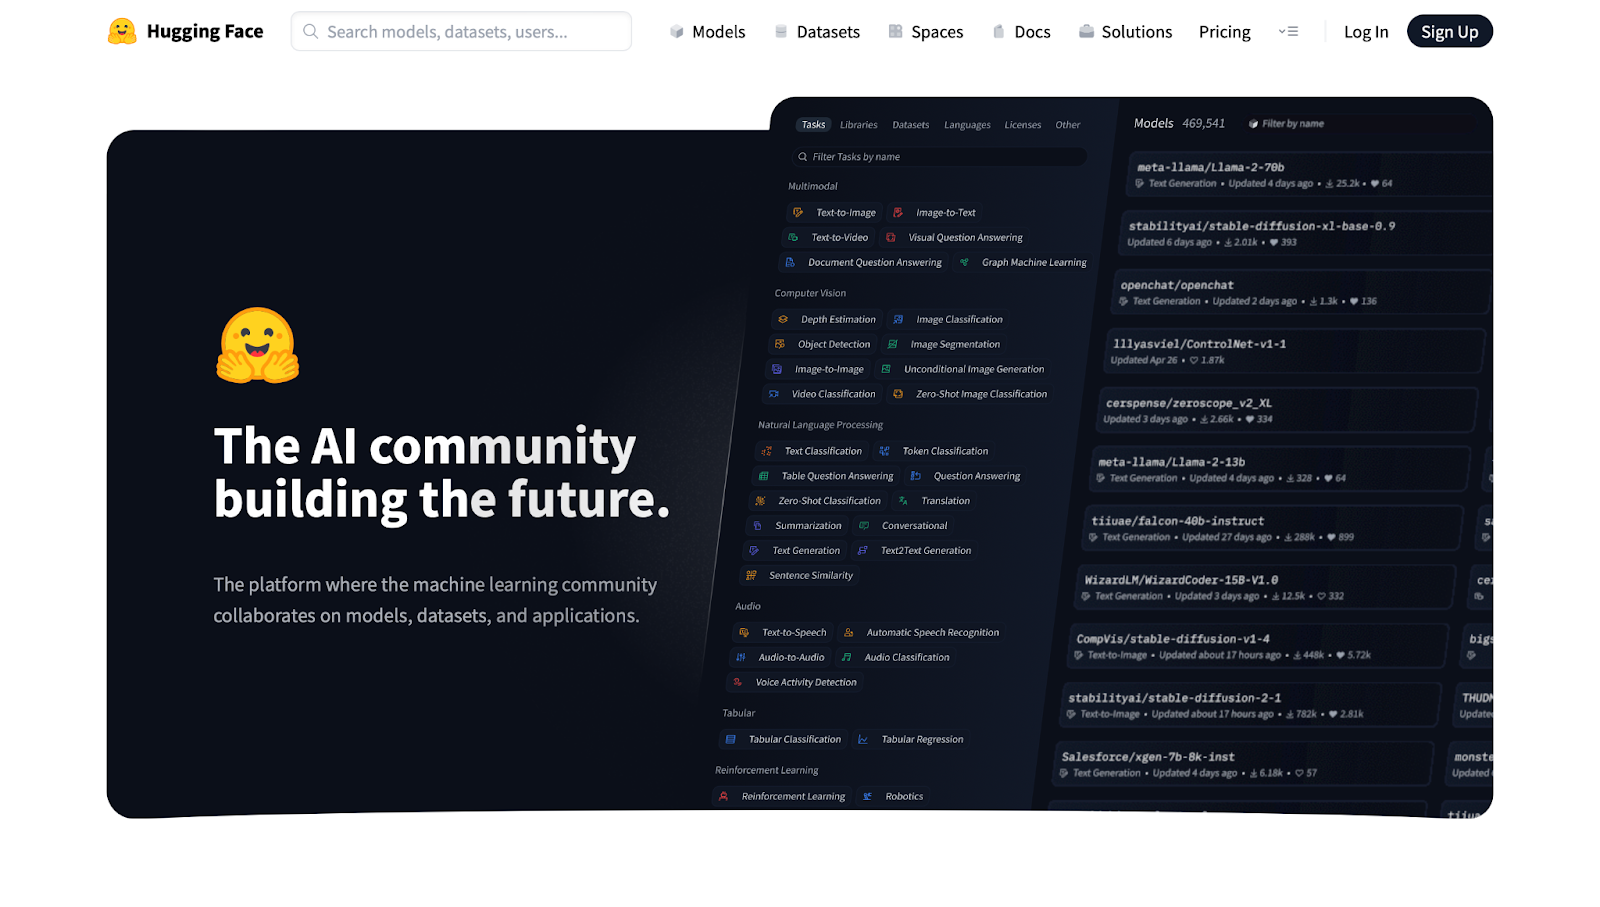Open cerspense/zeroscope_v2_XL model card
The width and height of the screenshot is (1600, 907).
pyautogui.click(x=1287, y=411)
